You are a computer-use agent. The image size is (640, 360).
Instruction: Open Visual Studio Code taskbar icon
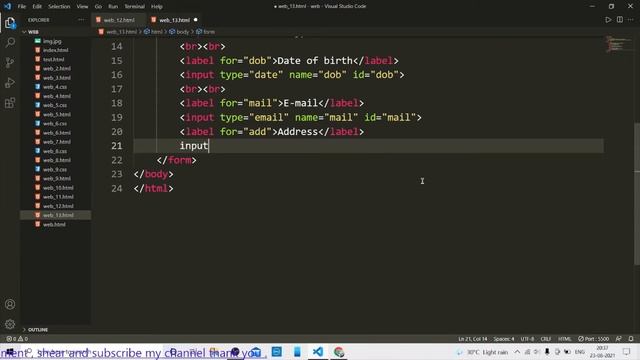point(318,351)
